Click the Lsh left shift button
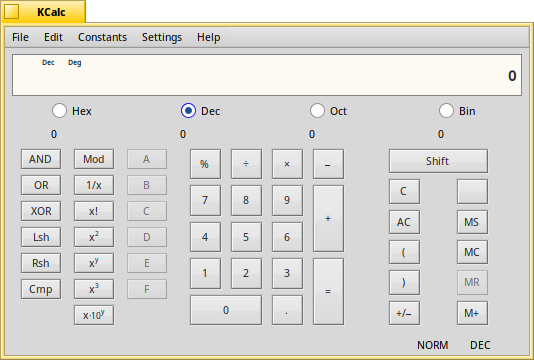This screenshot has width=534, height=360. [41, 237]
